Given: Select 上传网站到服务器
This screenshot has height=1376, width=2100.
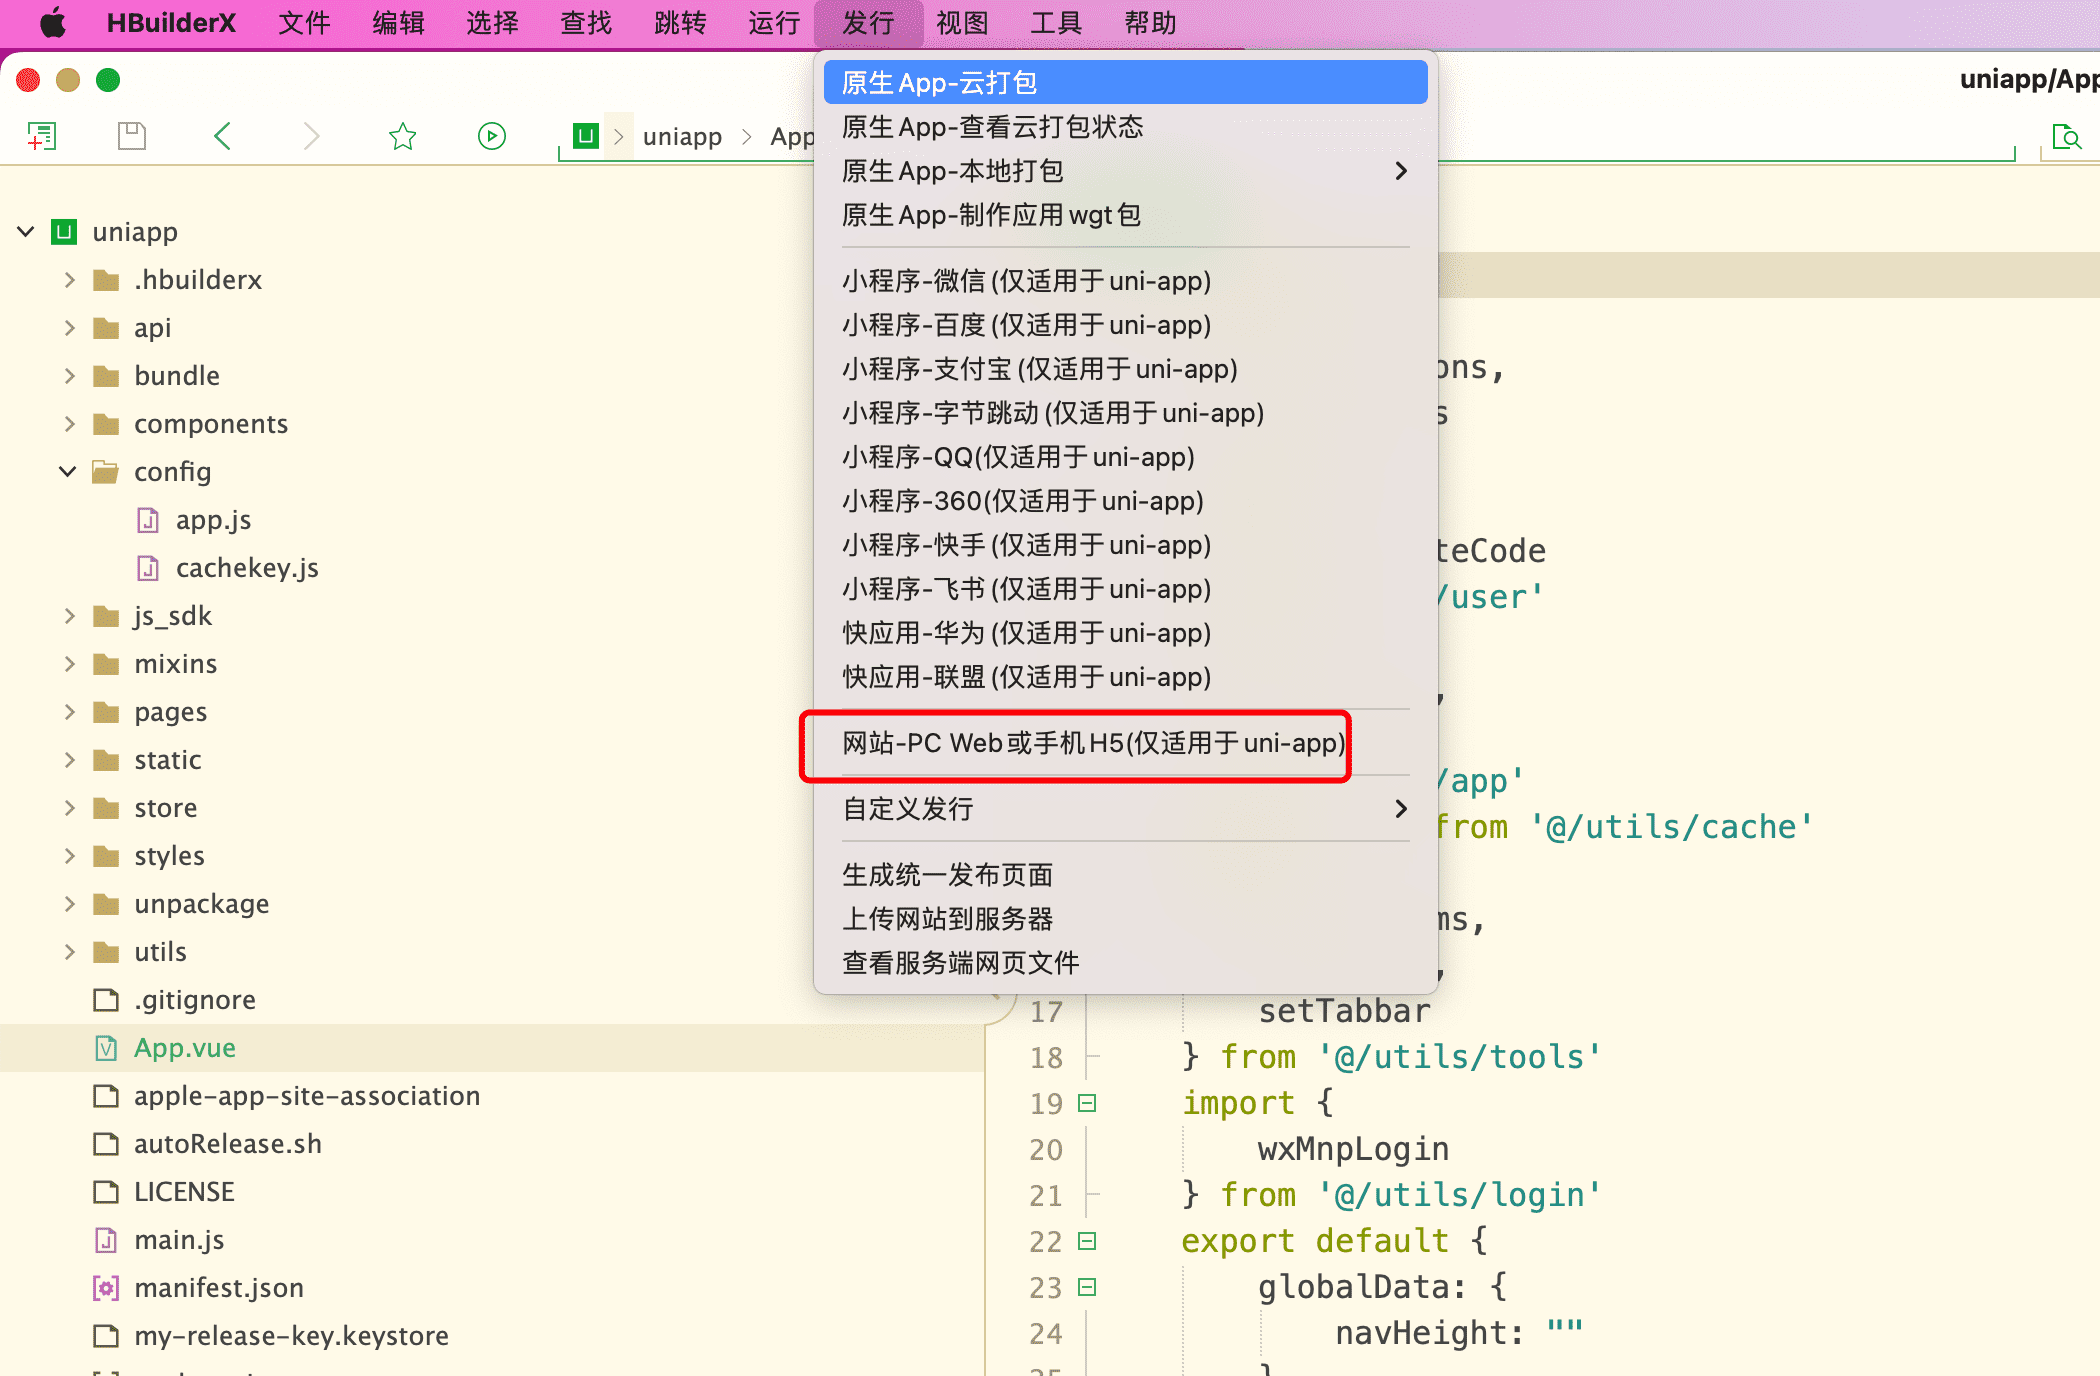Looking at the screenshot, I should tap(1125, 919).
